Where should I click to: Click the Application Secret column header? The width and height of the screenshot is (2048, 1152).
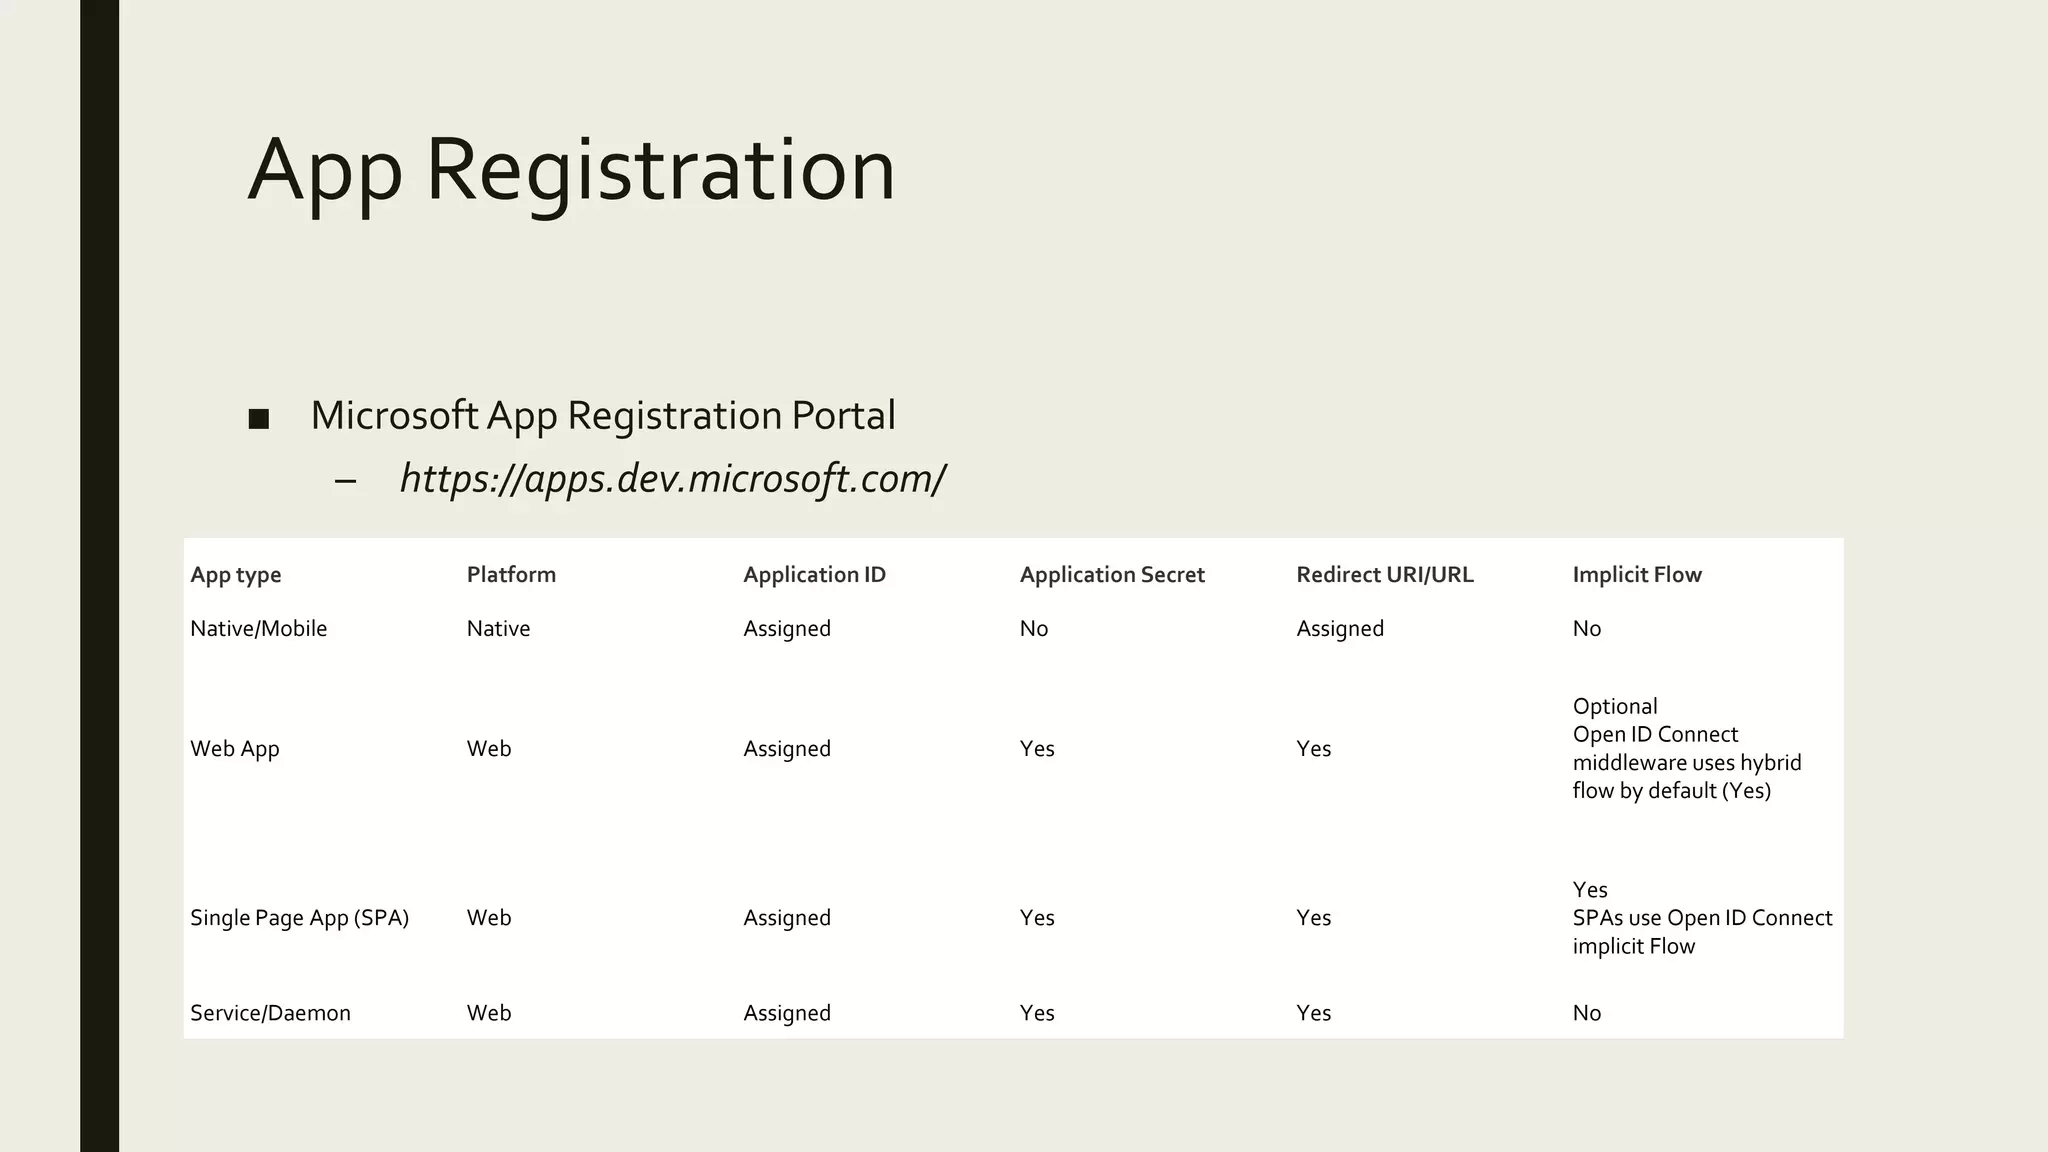[x=1112, y=575]
